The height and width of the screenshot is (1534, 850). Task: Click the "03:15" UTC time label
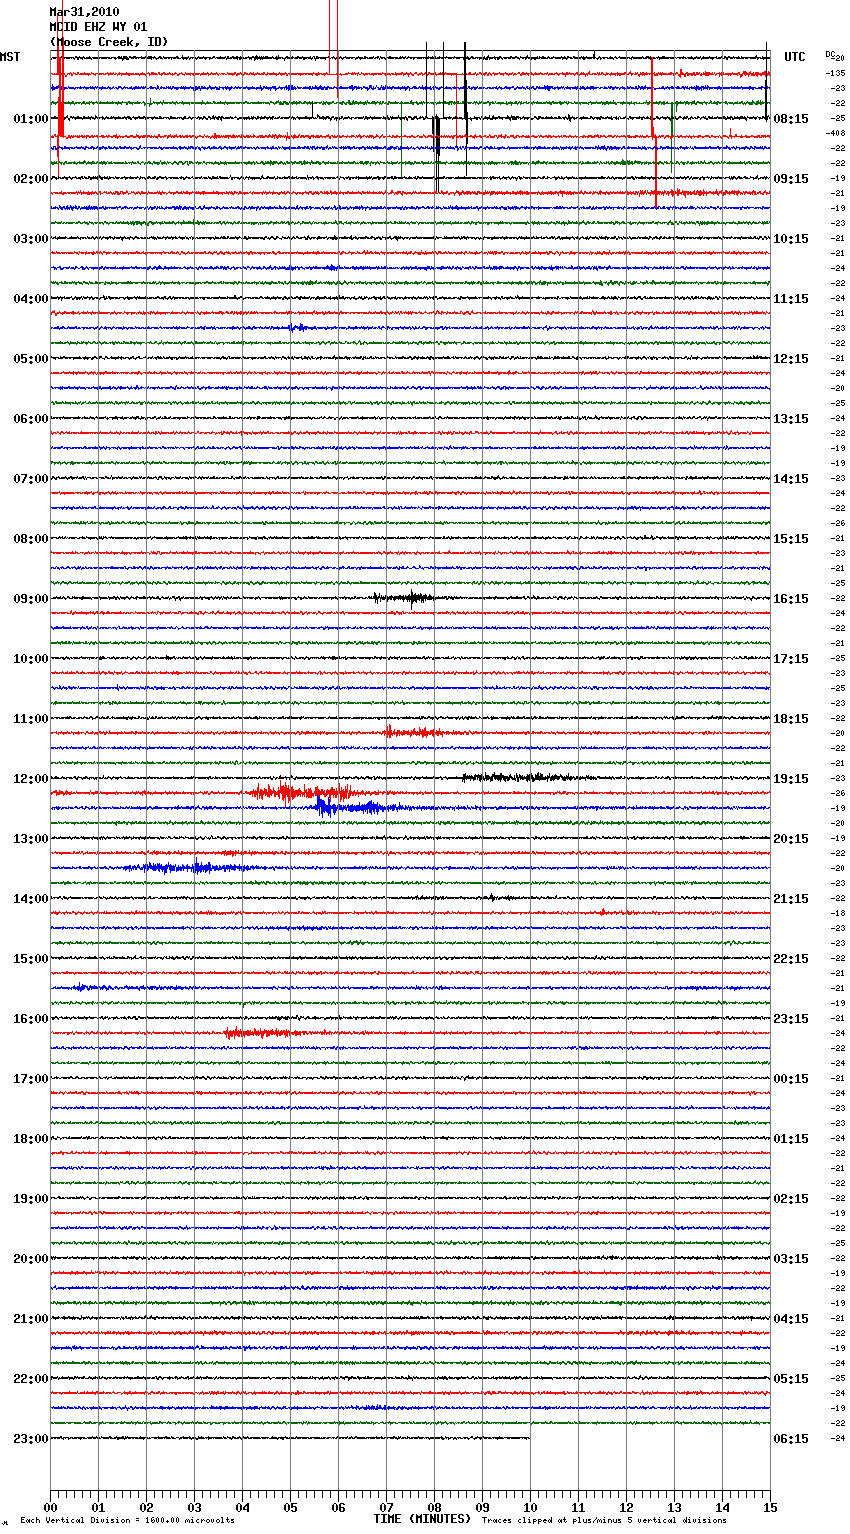791,1259
